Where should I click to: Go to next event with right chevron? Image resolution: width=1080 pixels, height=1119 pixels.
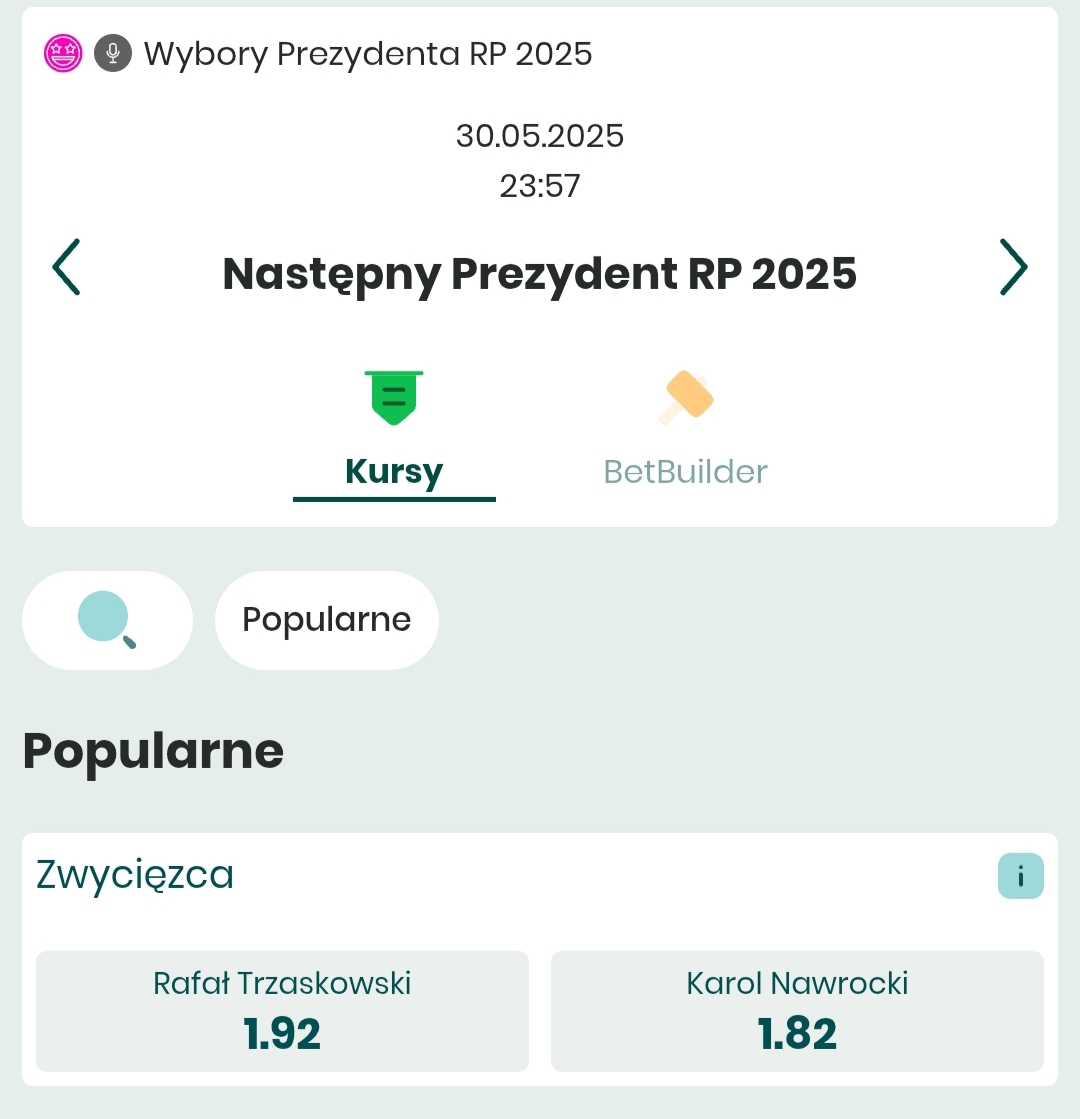[1013, 268]
